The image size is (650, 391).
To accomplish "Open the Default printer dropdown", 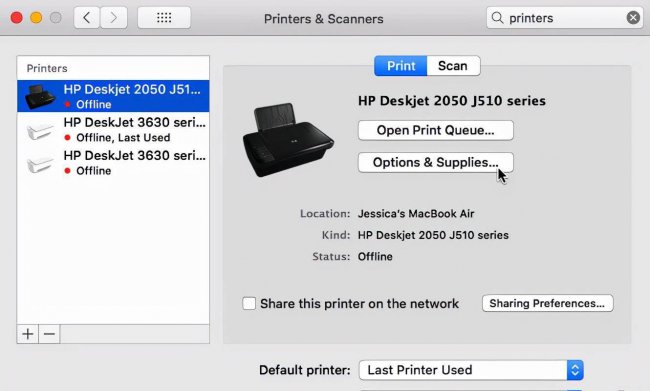I will 471,370.
